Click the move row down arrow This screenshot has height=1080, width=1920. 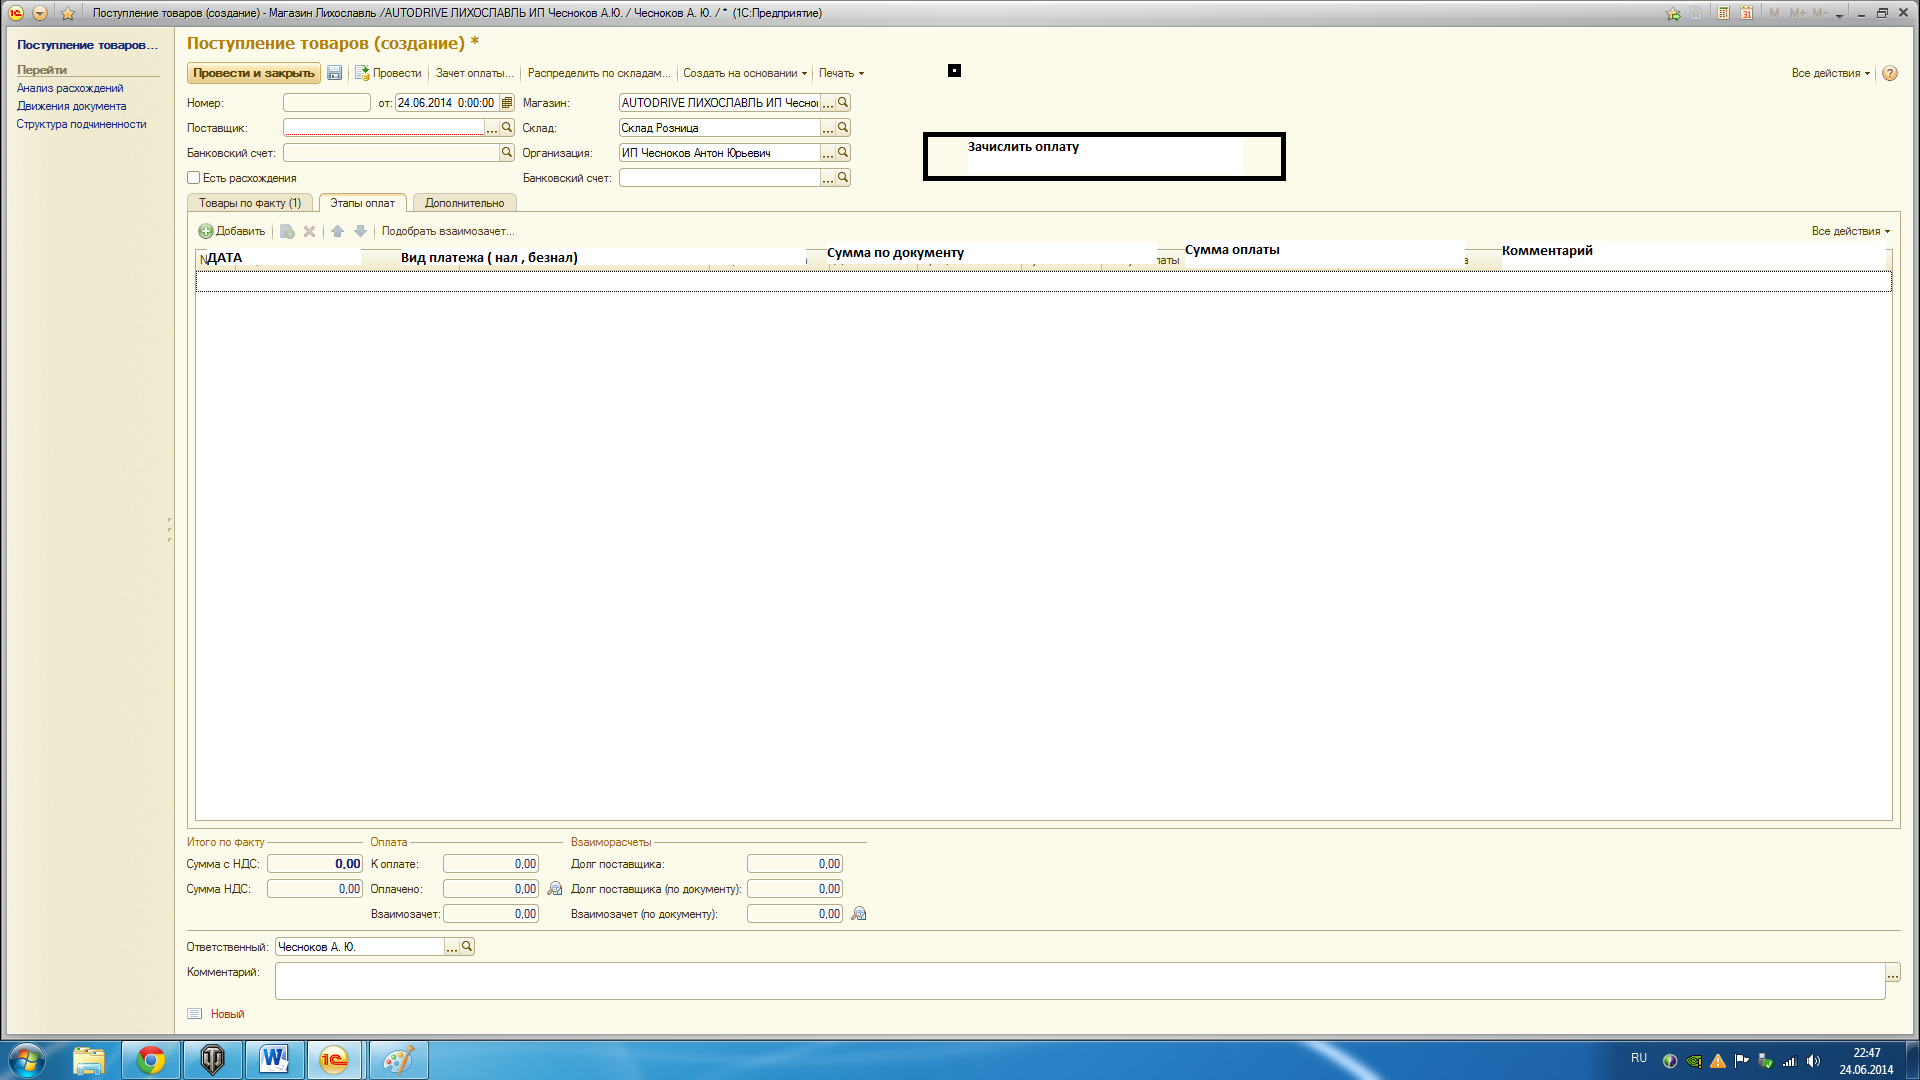click(360, 231)
